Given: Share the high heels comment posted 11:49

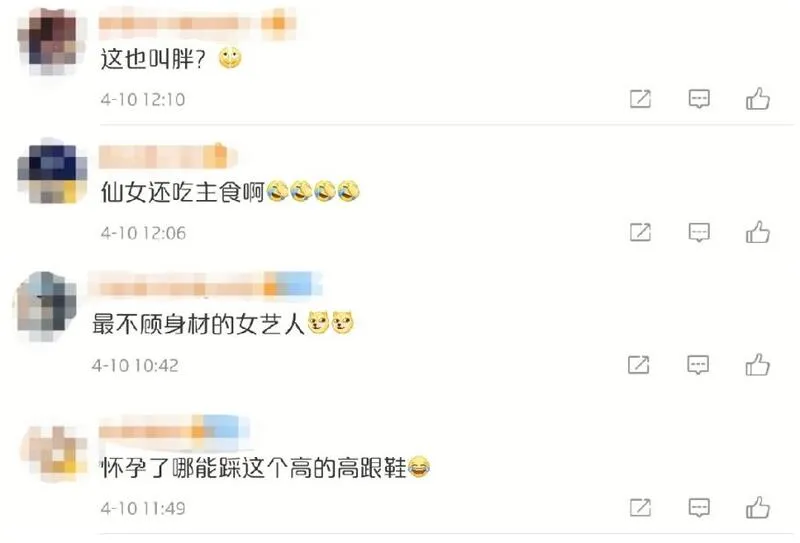Looking at the screenshot, I should tap(640, 508).
